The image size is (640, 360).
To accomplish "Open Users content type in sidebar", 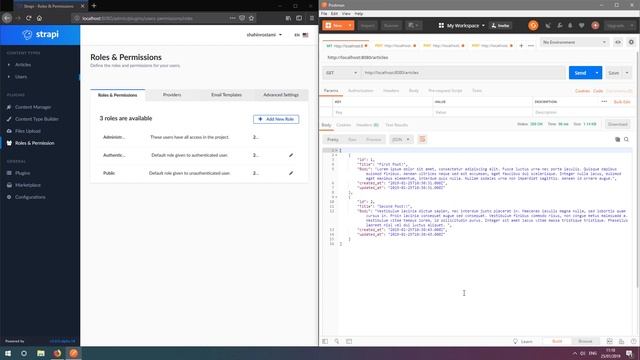I will [20, 77].
